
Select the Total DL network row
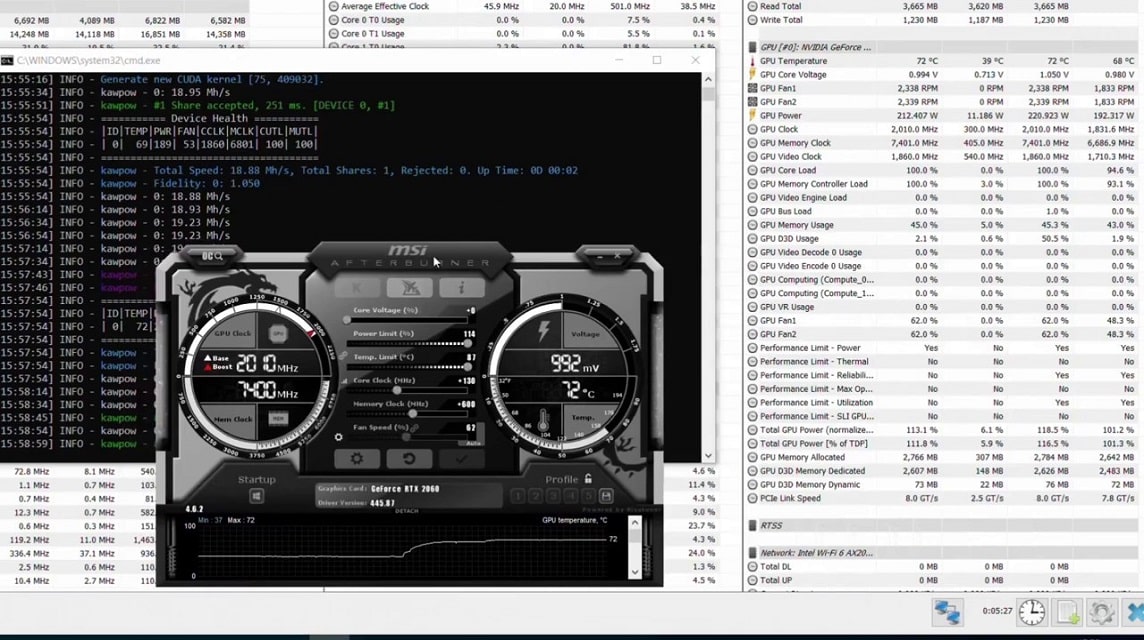[x=943, y=566]
